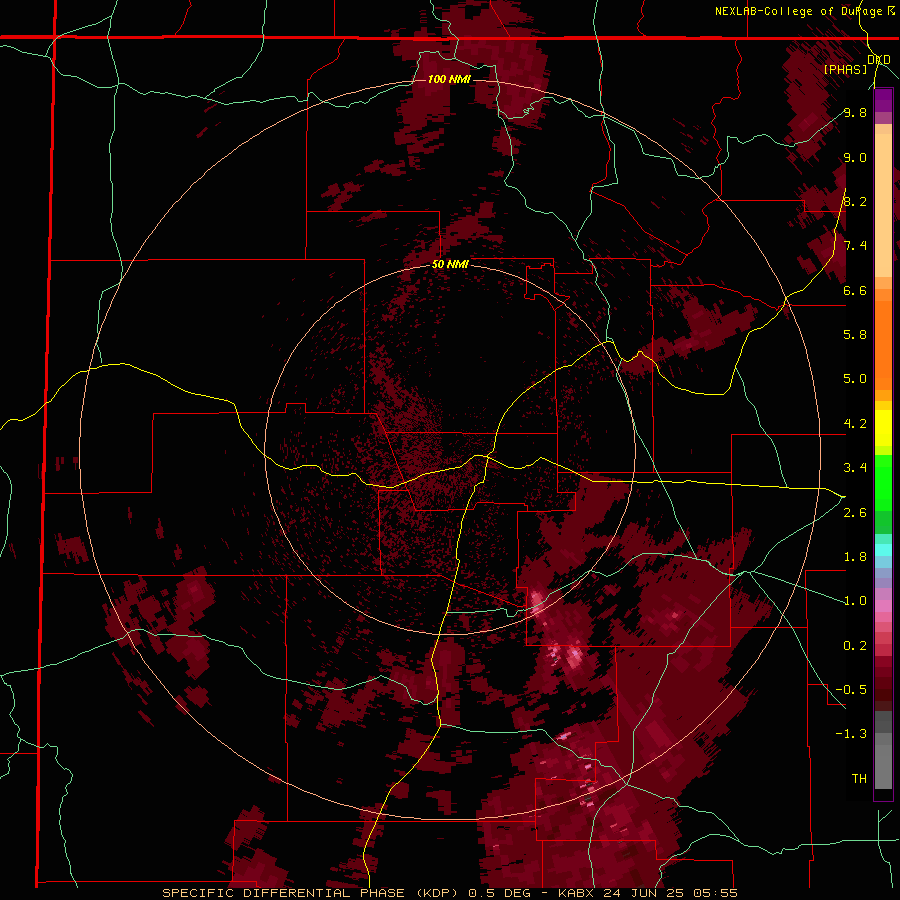Click the 0.5 DEG elevation text
Screen dimensions: 900x900
(x=499, y=893)
